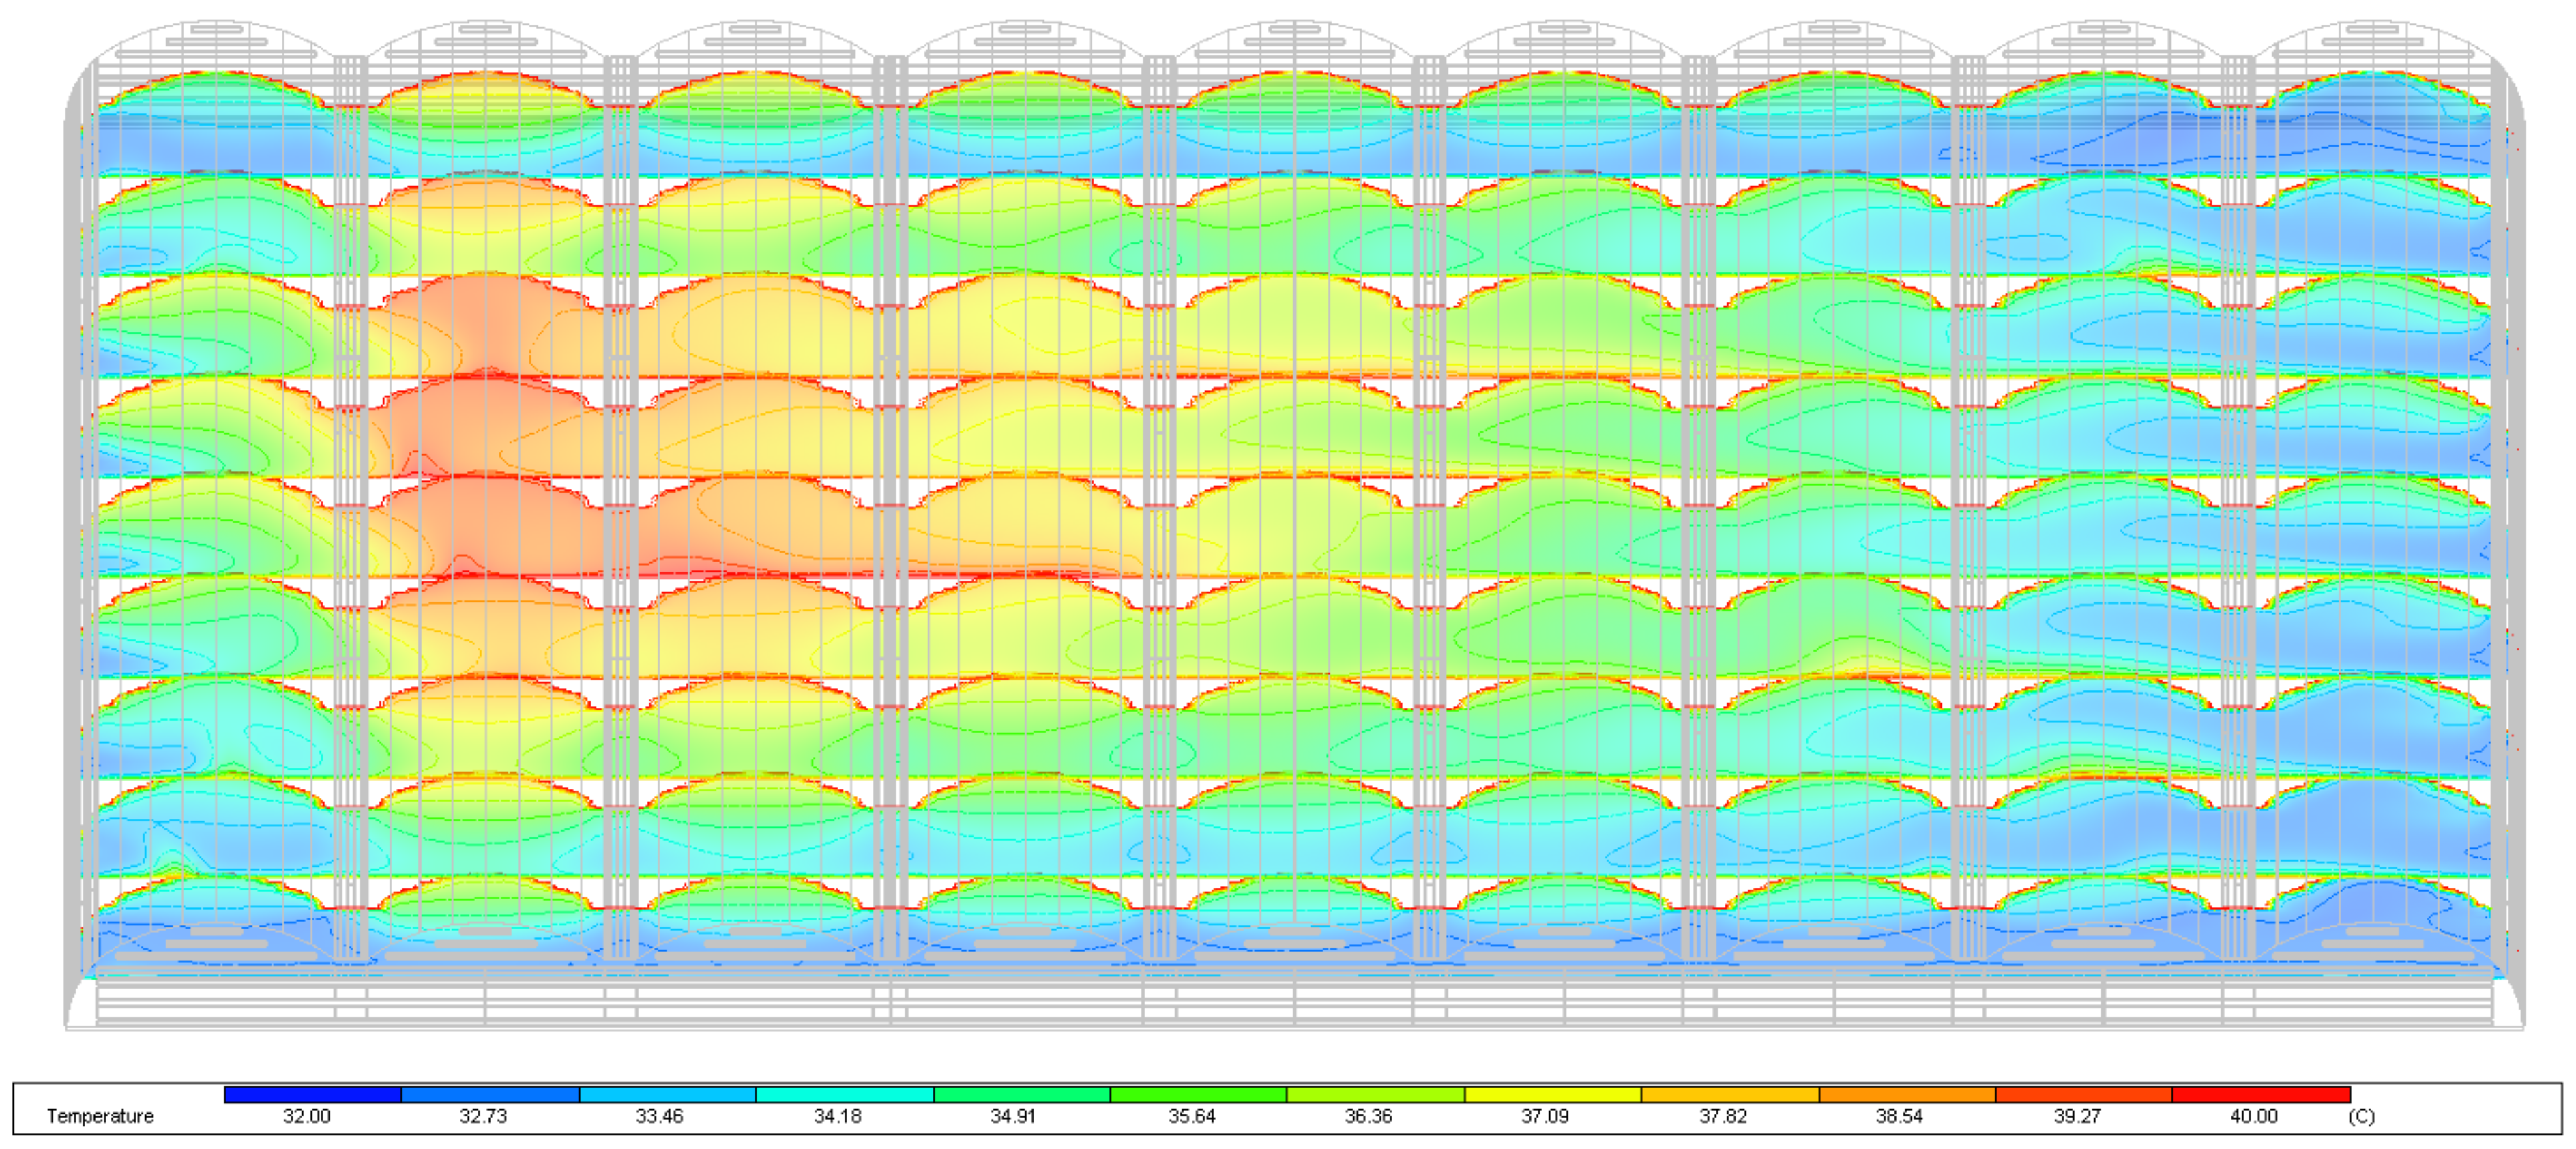Image resolution: width=2576 pixels, height=1149 pixels.
Task: Select the teal-green swatch above 34.91
Action: coord(1021,1095)
